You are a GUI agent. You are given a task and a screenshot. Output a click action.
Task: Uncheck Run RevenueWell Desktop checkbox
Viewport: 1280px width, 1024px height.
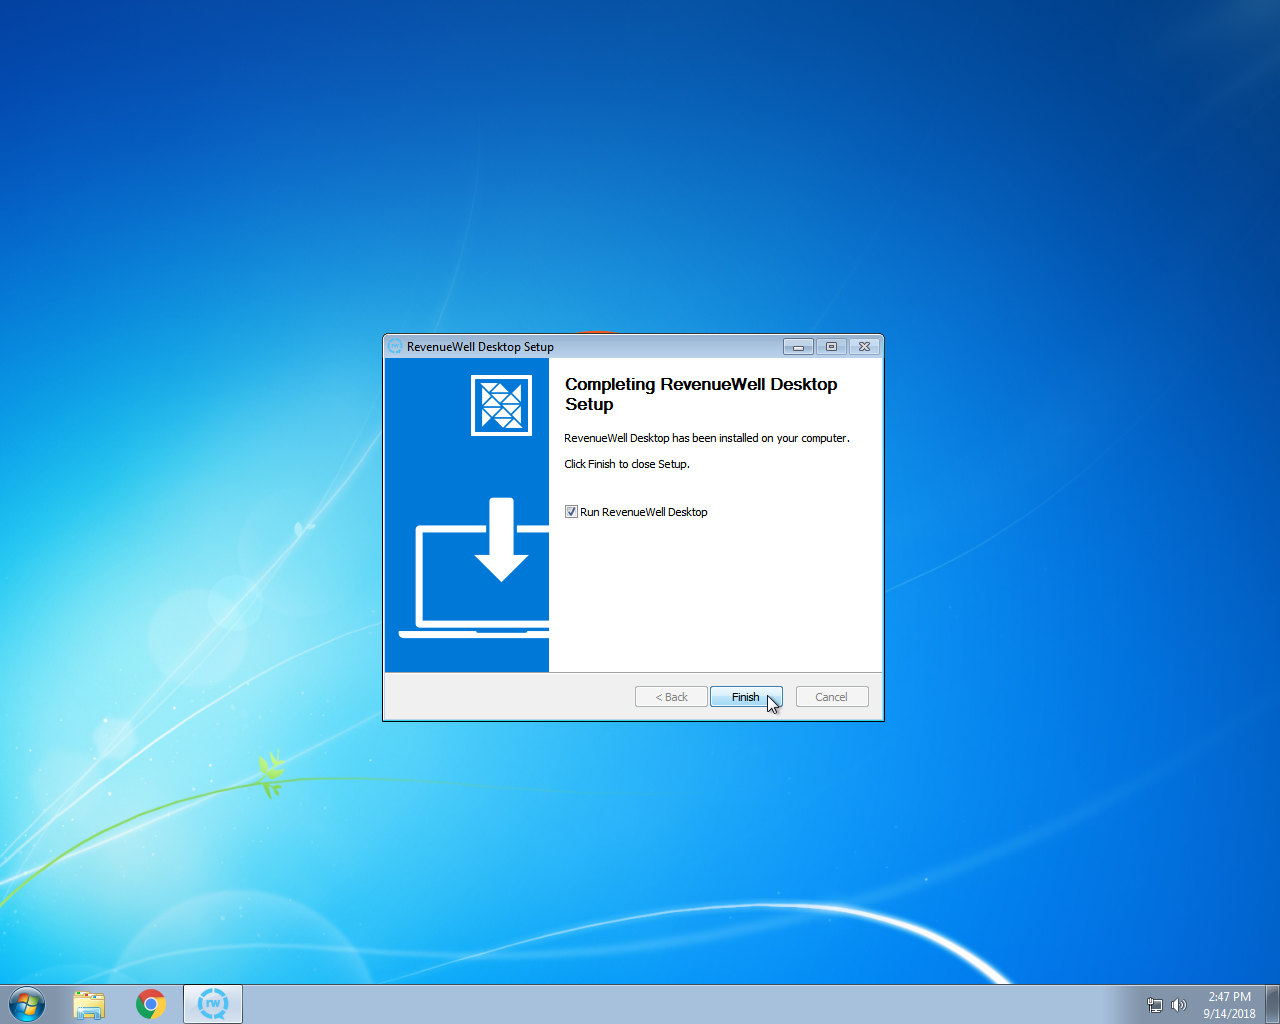(571, 512)
